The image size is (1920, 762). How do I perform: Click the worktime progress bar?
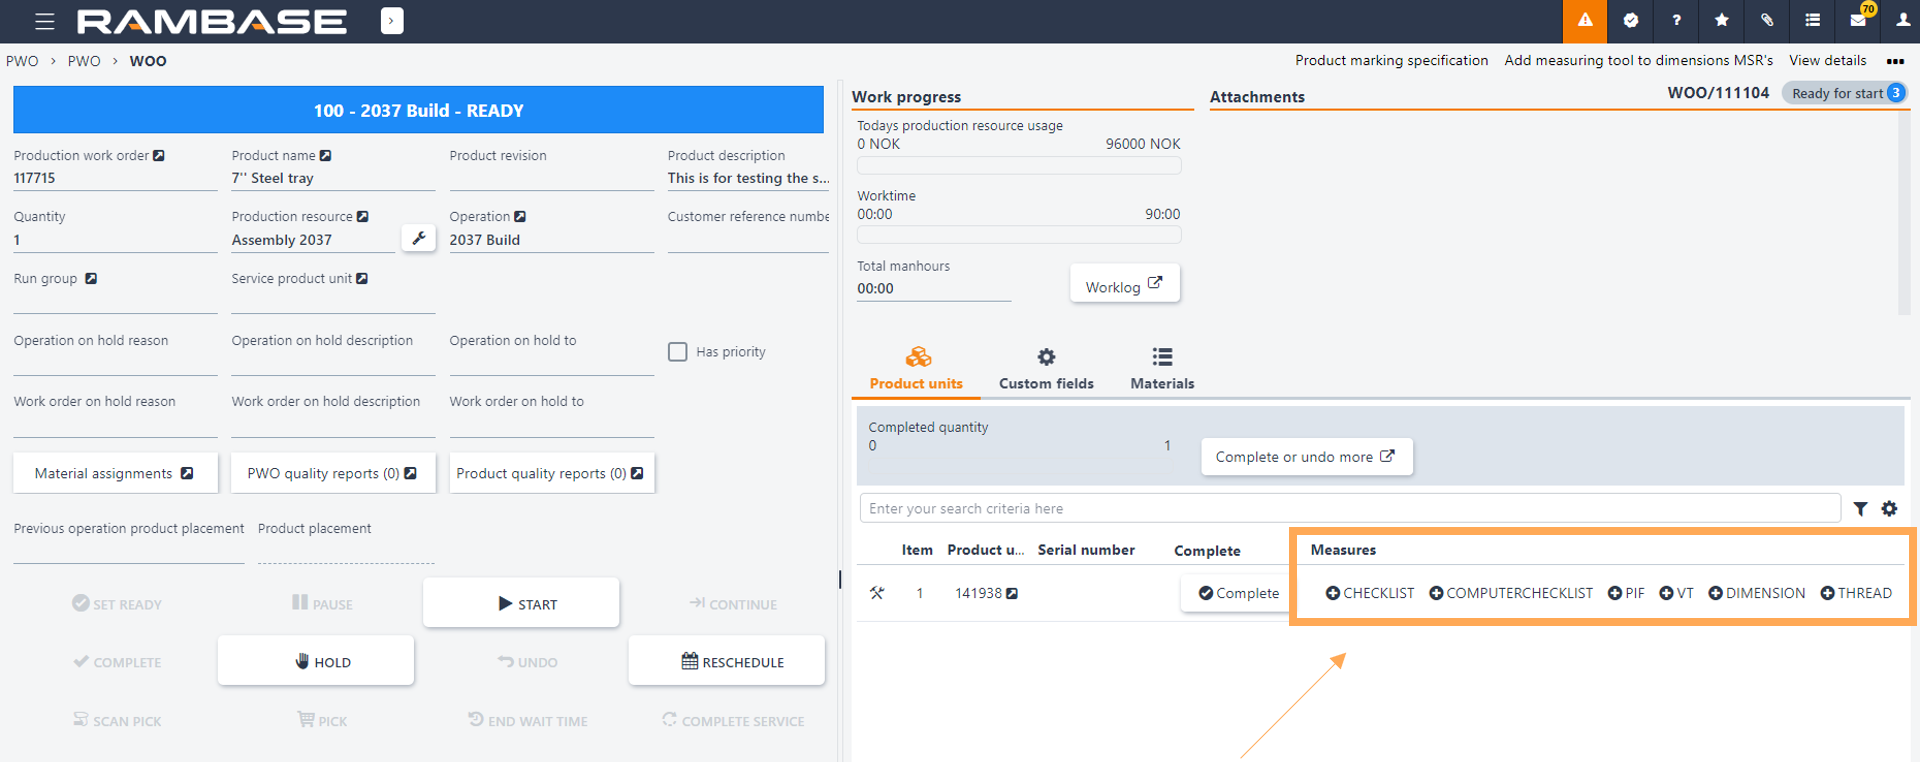pyautogui.click(x=1019, y=235)
